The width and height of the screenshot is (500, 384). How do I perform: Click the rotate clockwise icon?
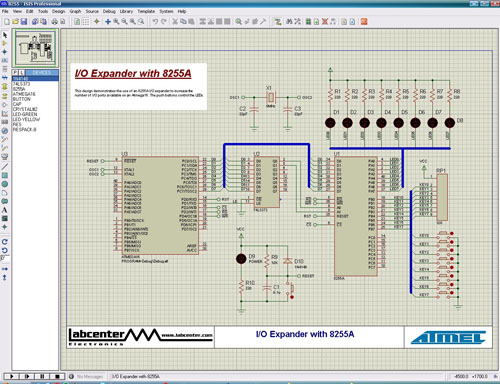click(5, 242)
